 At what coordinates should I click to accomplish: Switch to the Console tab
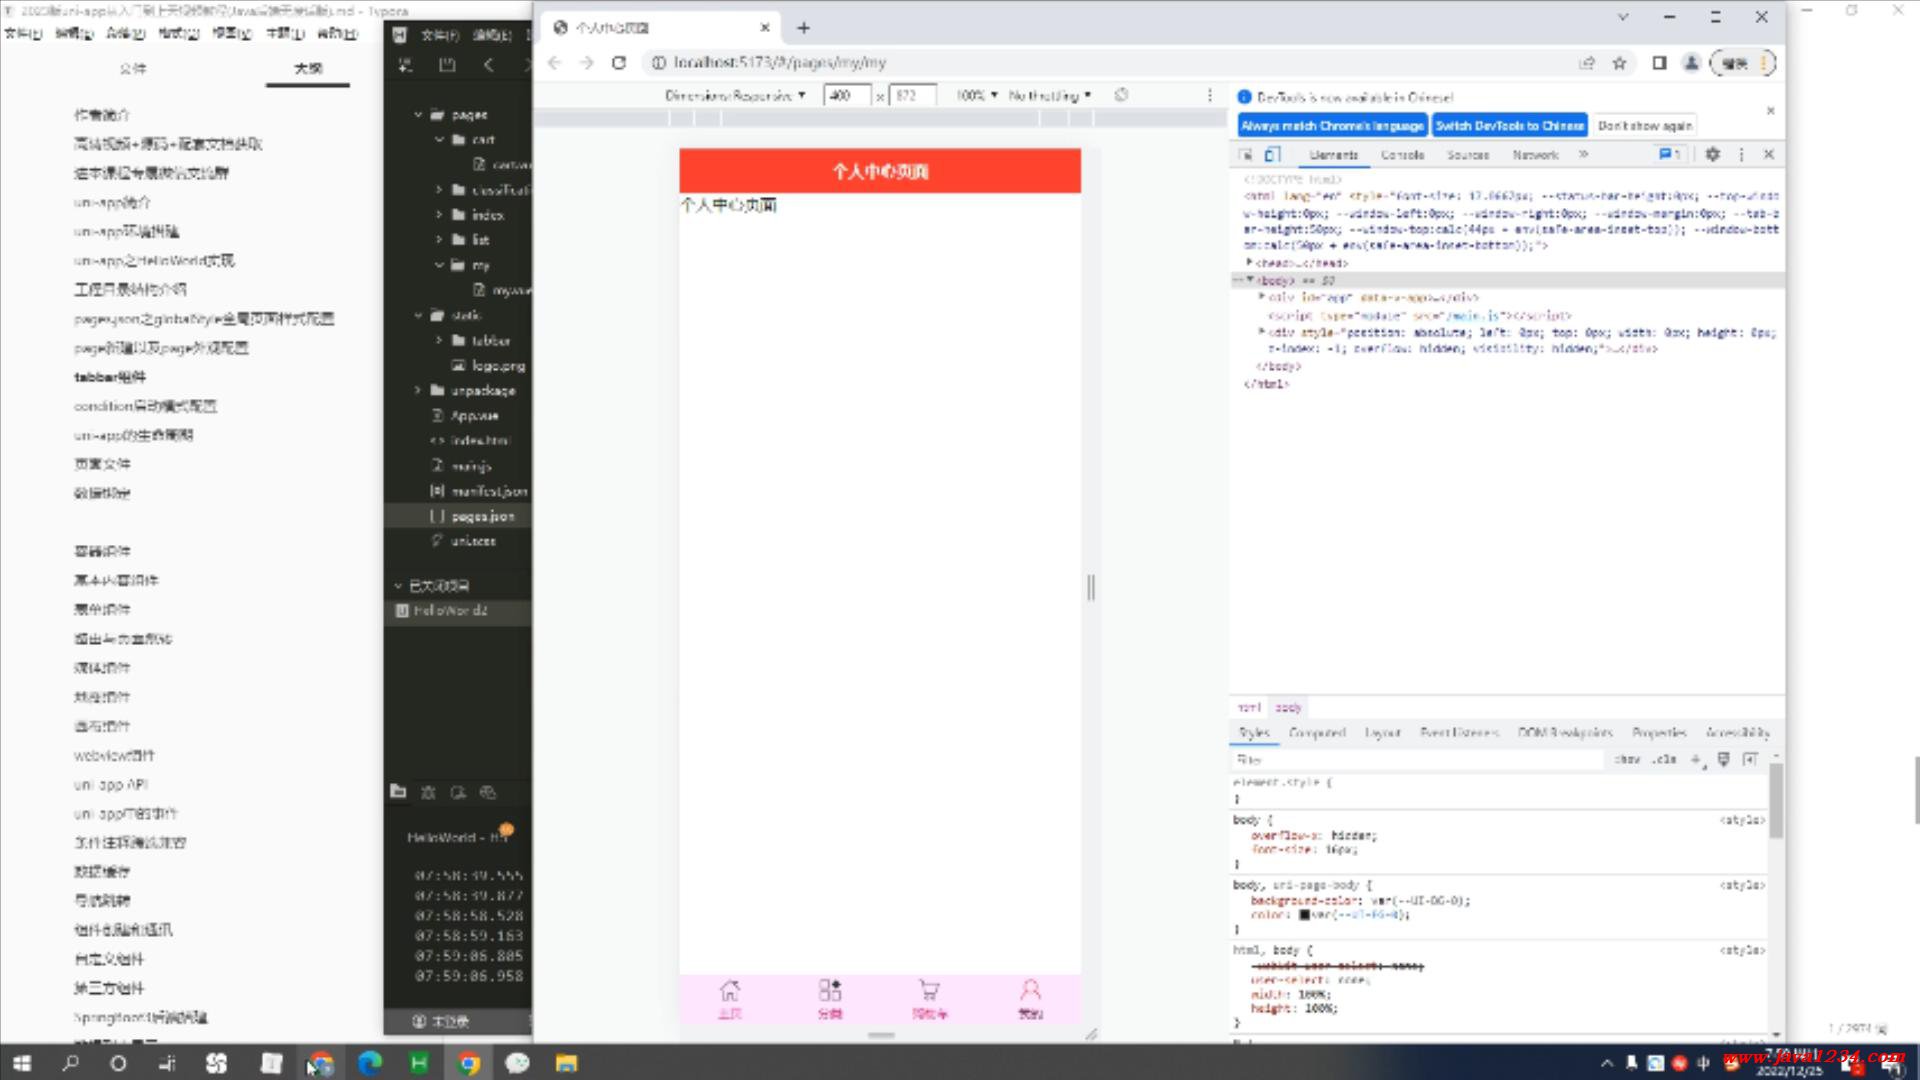[1402, 155]
